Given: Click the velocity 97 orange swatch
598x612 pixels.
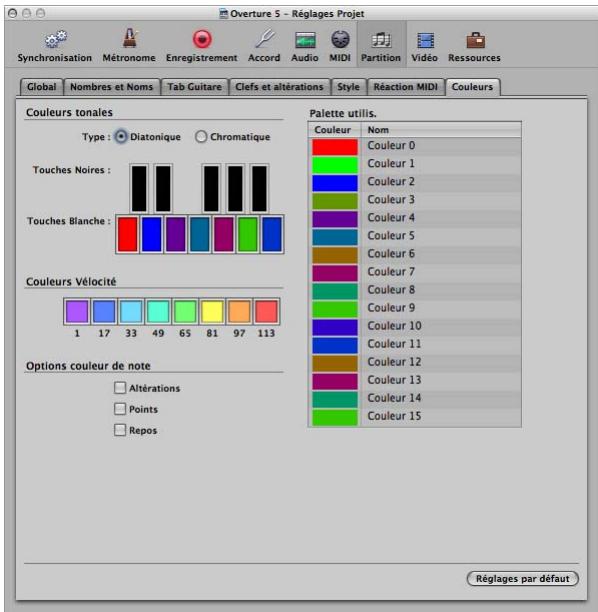Looking at the screenshot, I should [239, 311].
